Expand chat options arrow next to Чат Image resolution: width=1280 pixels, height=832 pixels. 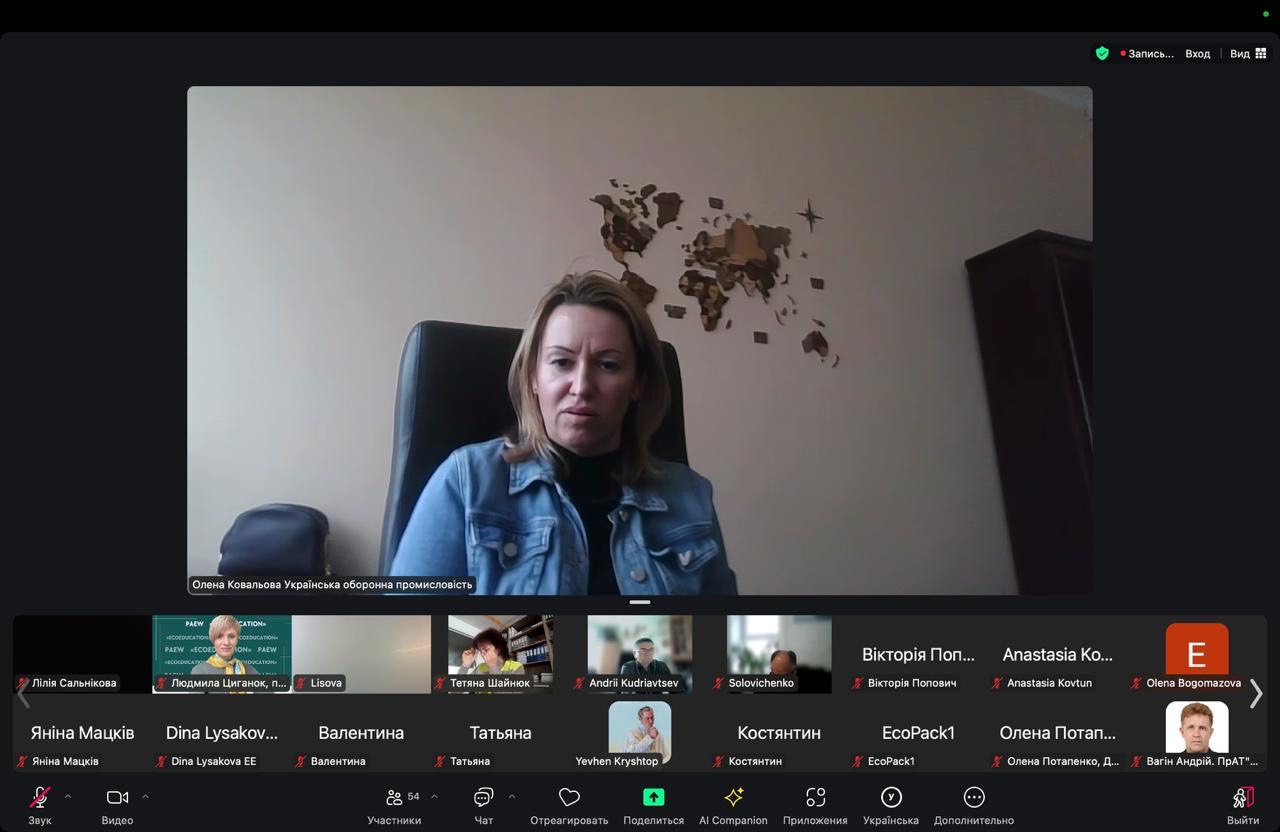coord(512,797)
